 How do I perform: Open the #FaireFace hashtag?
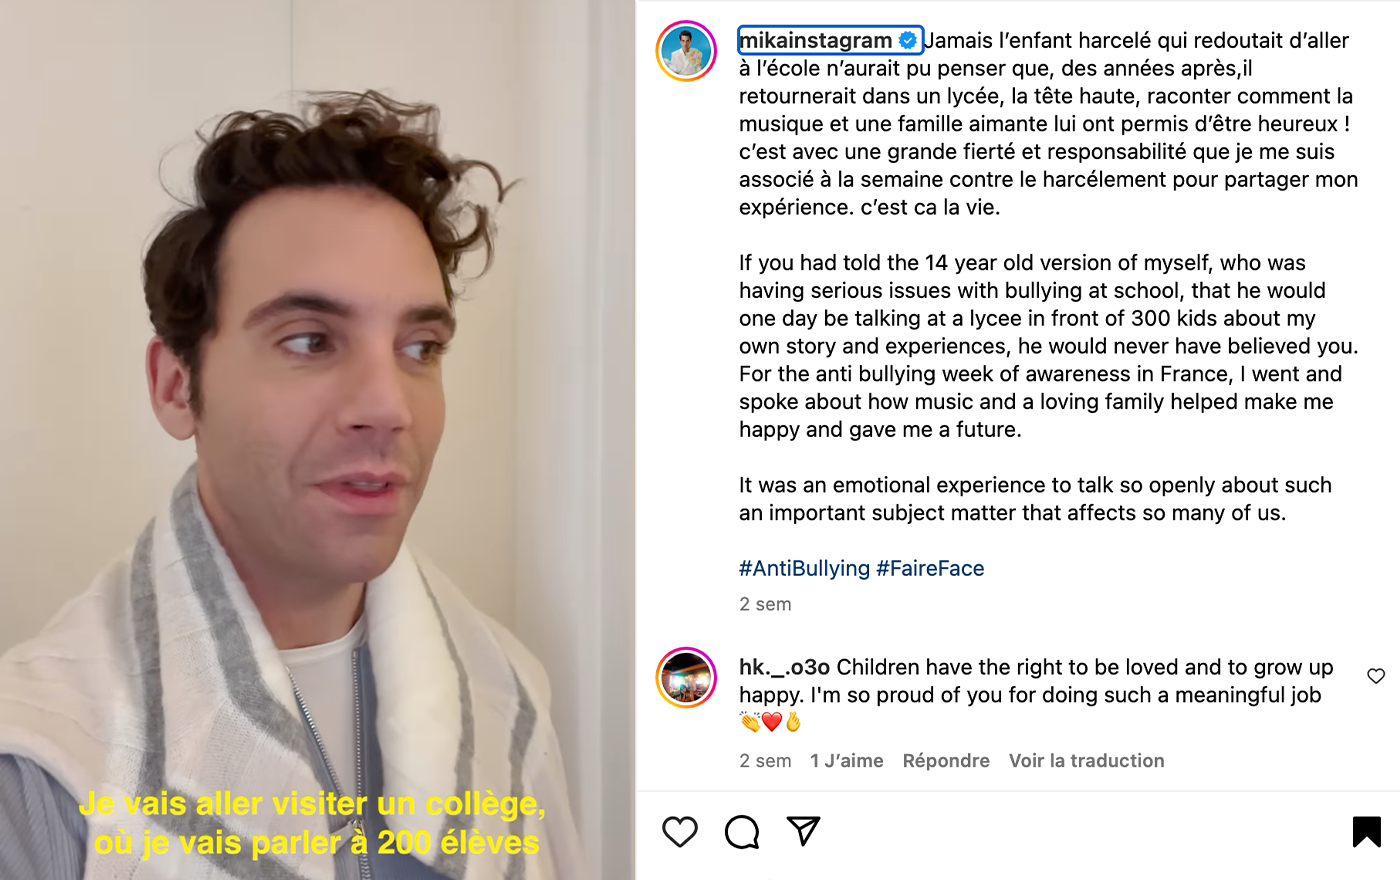pos(930,568)
